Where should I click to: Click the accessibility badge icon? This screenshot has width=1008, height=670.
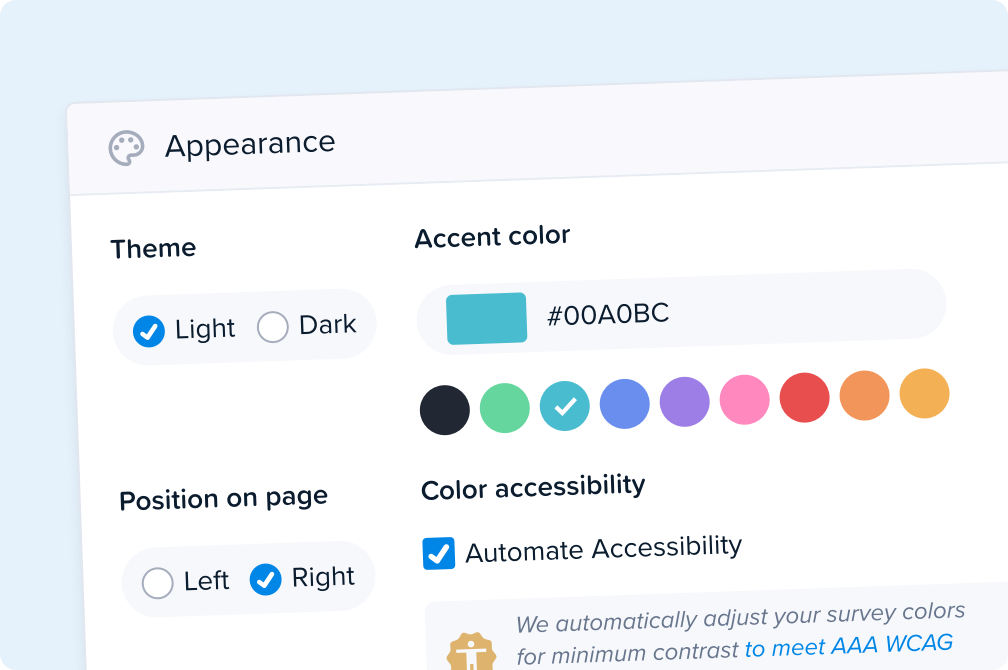[471, 651]
